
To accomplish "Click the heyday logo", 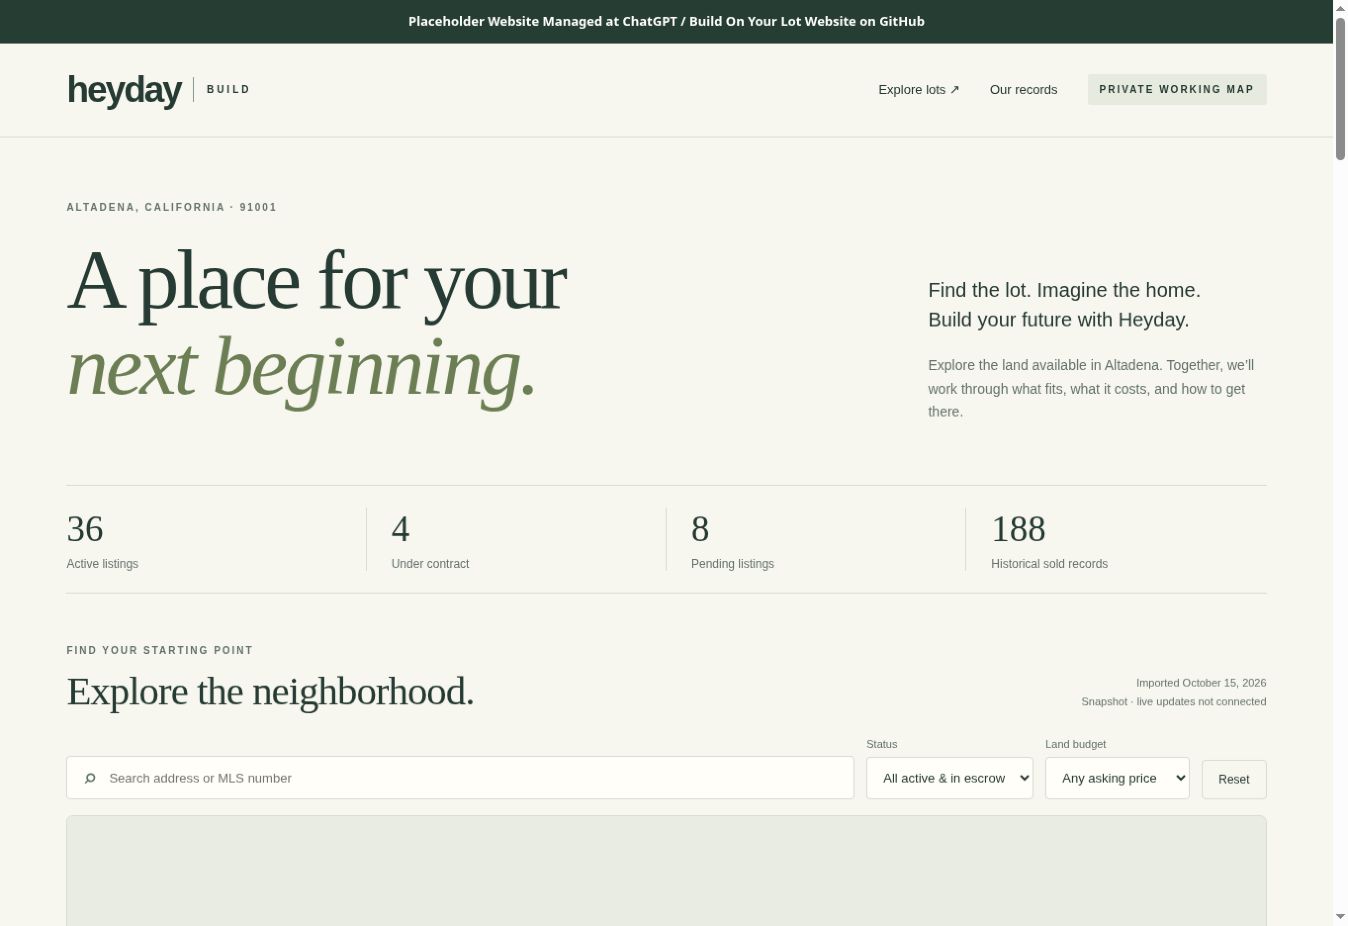I will tap(124, 90).
